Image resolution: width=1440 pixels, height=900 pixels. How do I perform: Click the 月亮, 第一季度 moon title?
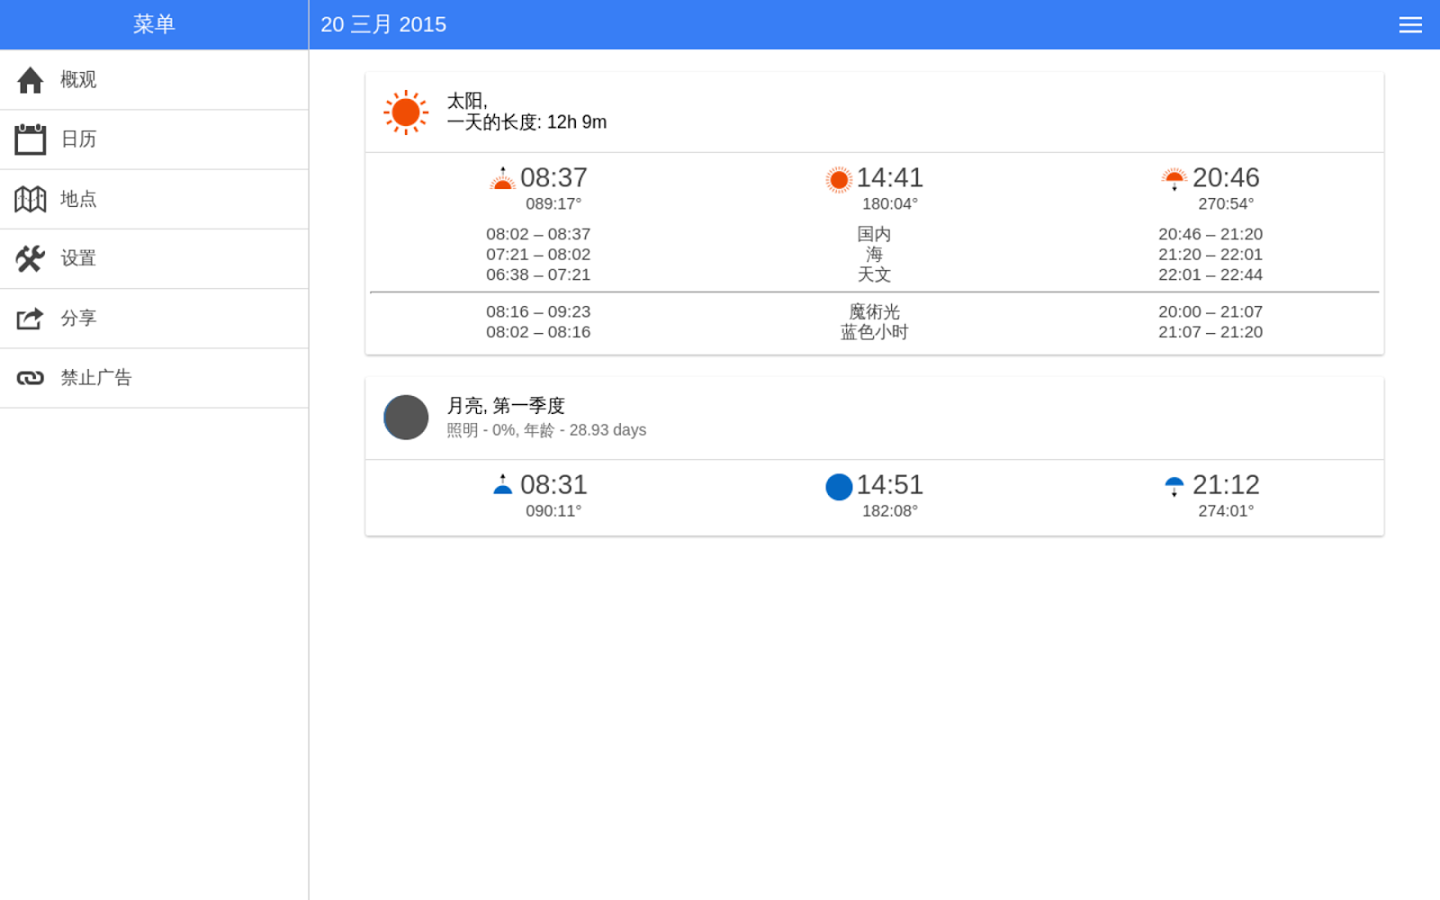click(506, 406)
